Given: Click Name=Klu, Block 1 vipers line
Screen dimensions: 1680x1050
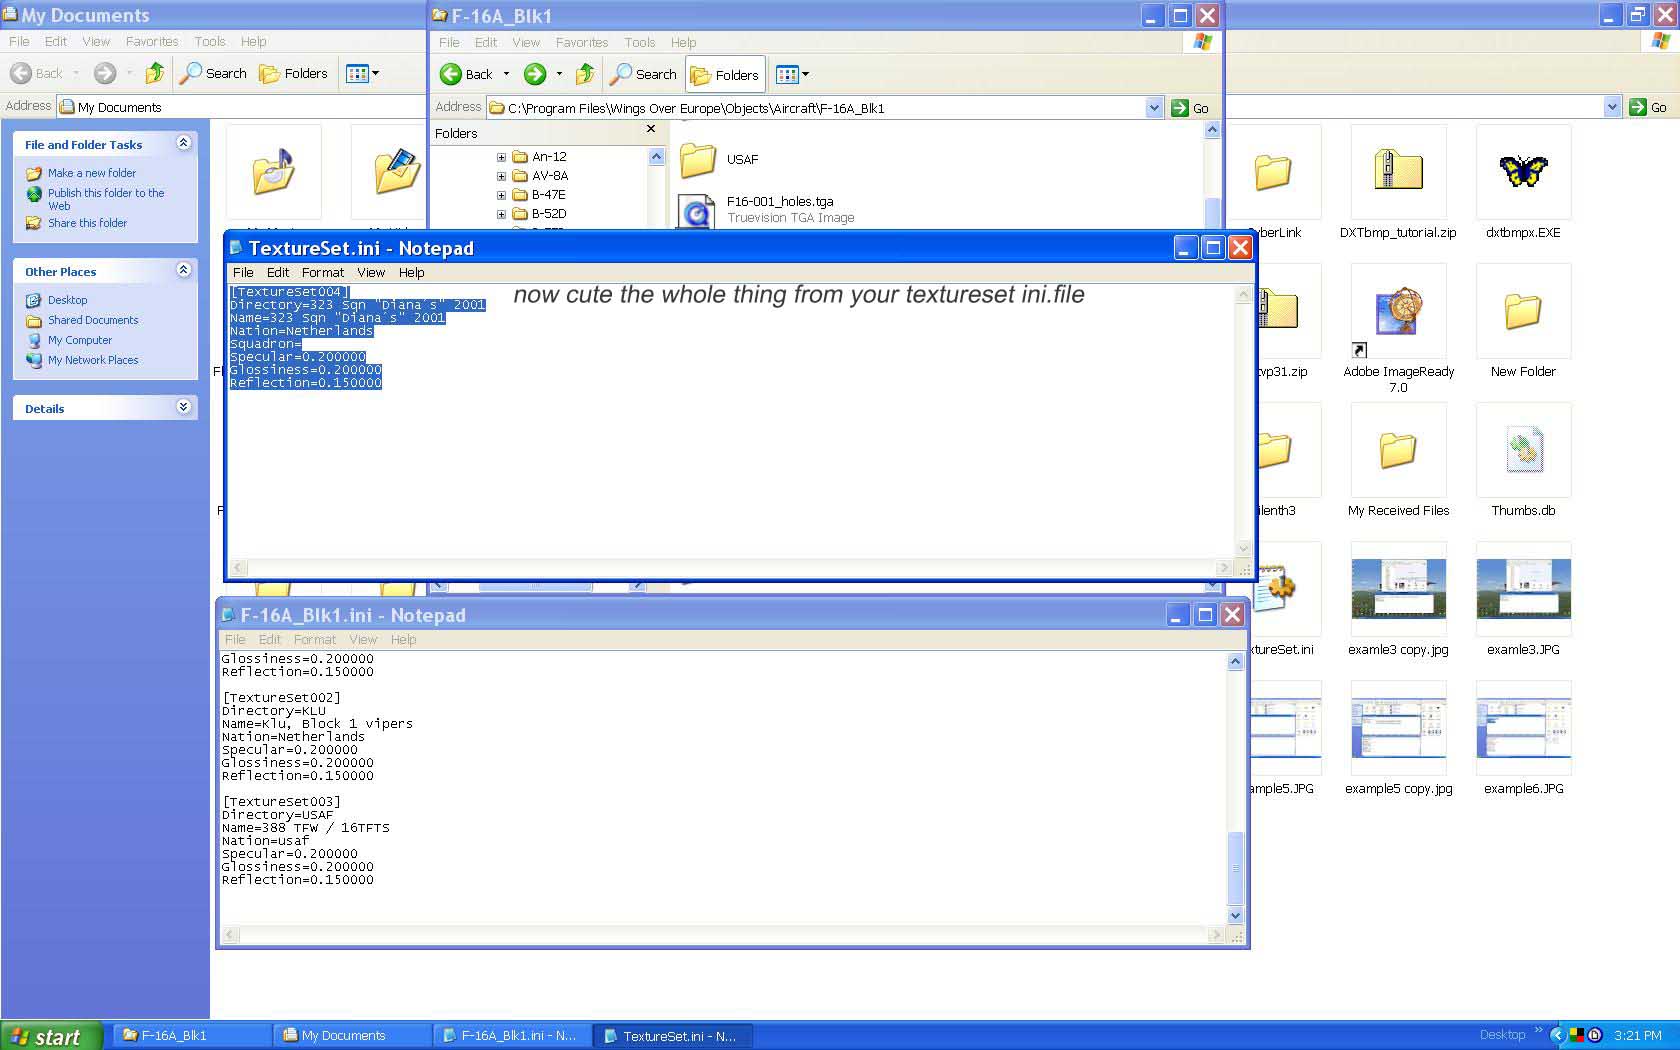Looking at the screenshot, I should [x=317, y=724].
